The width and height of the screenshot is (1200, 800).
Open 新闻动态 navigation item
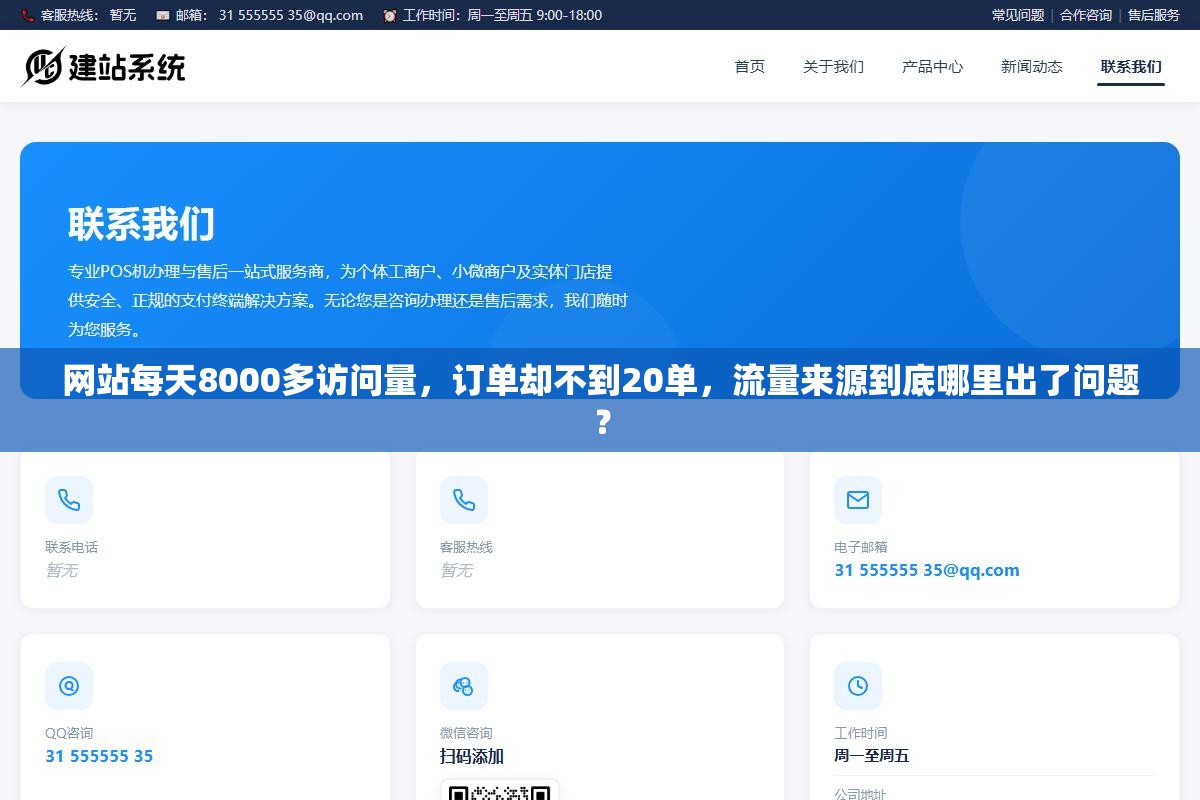1031,67
